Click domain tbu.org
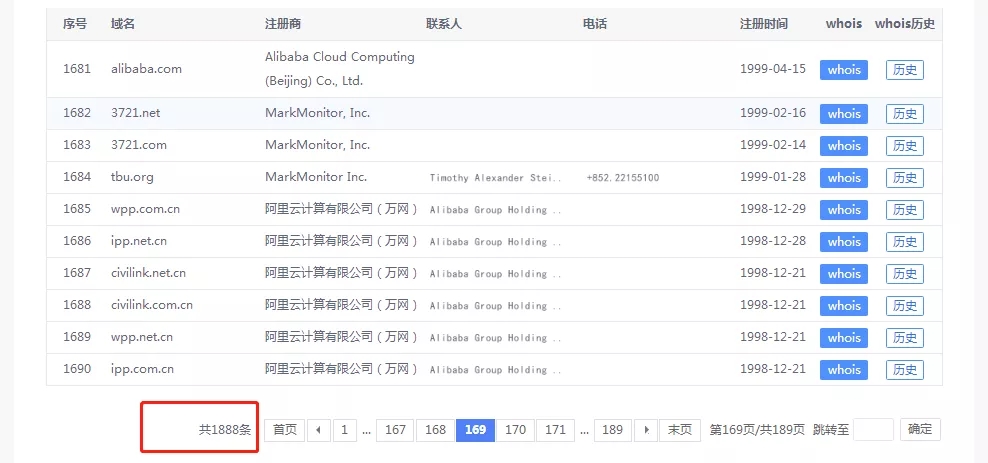 pos(132,177)
